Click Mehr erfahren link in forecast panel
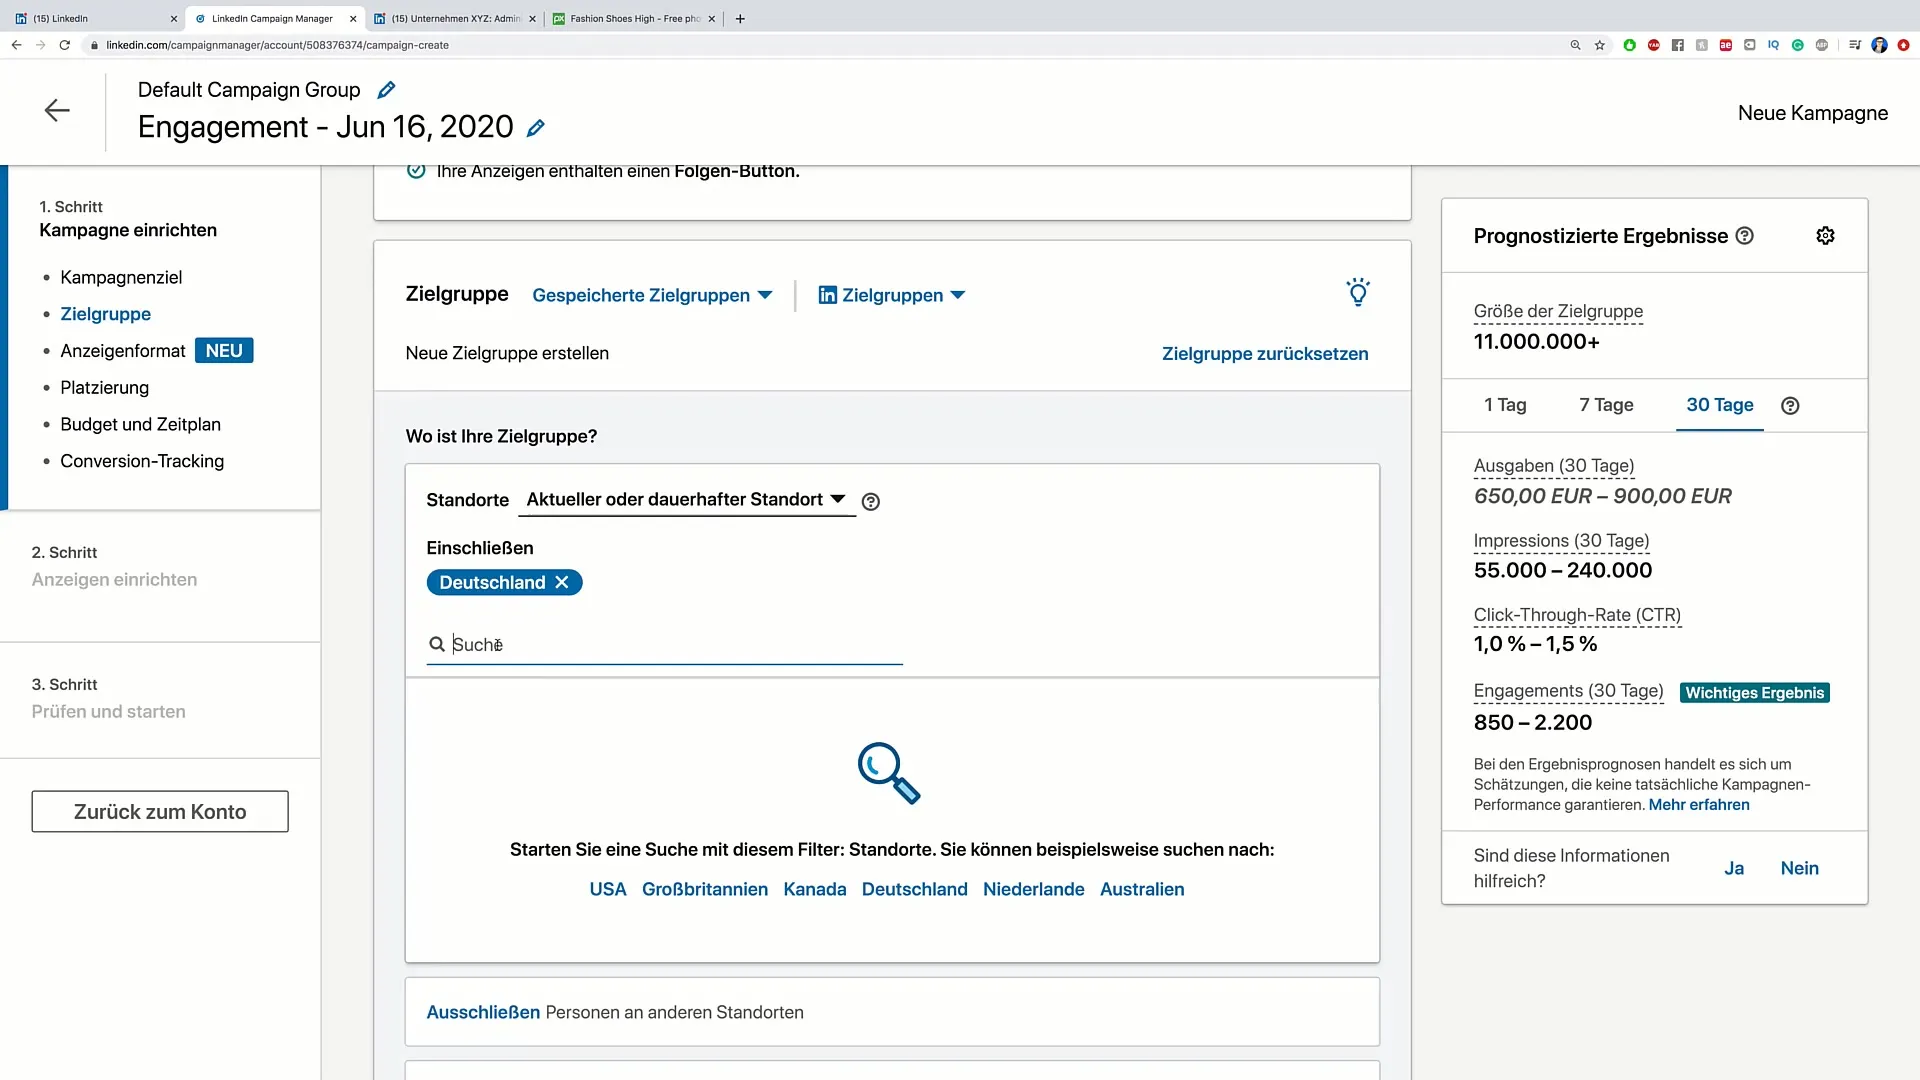1920x1080 pixels. (1699, 805)
